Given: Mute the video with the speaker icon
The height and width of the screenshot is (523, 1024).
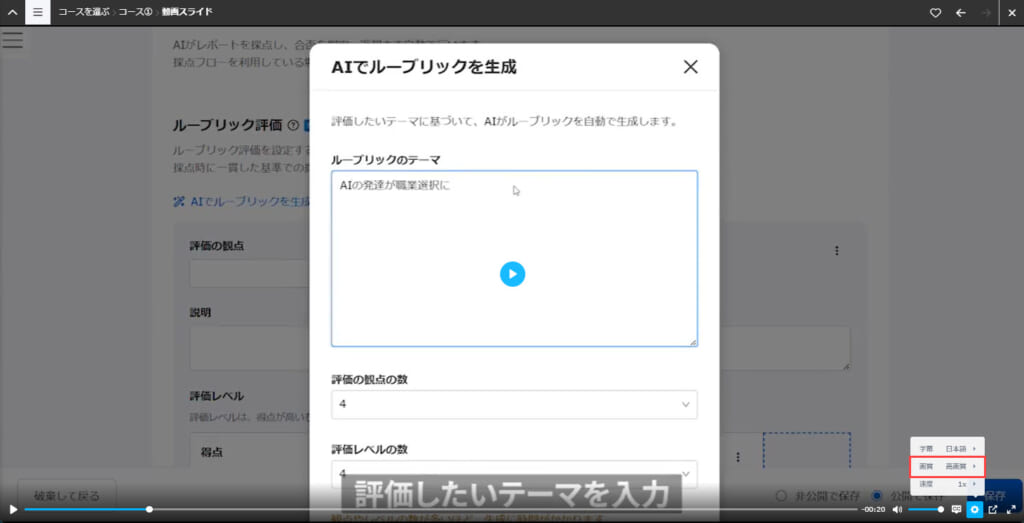Looking at the screenshot, I should point(897,510).
